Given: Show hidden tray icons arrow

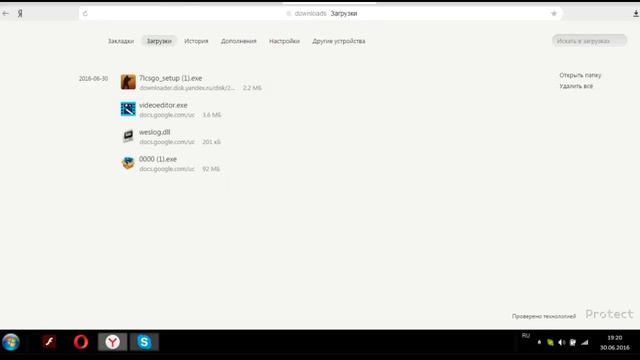Looking at the screenshot, I should pyautogui.click(x=539, y=342).
